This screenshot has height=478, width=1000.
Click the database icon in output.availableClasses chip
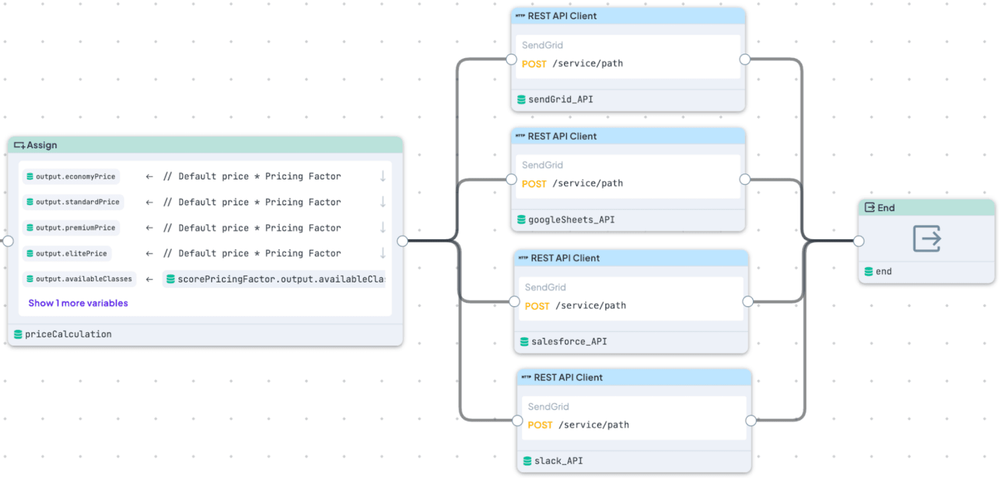pyautogui.click(x=29, y=279)
